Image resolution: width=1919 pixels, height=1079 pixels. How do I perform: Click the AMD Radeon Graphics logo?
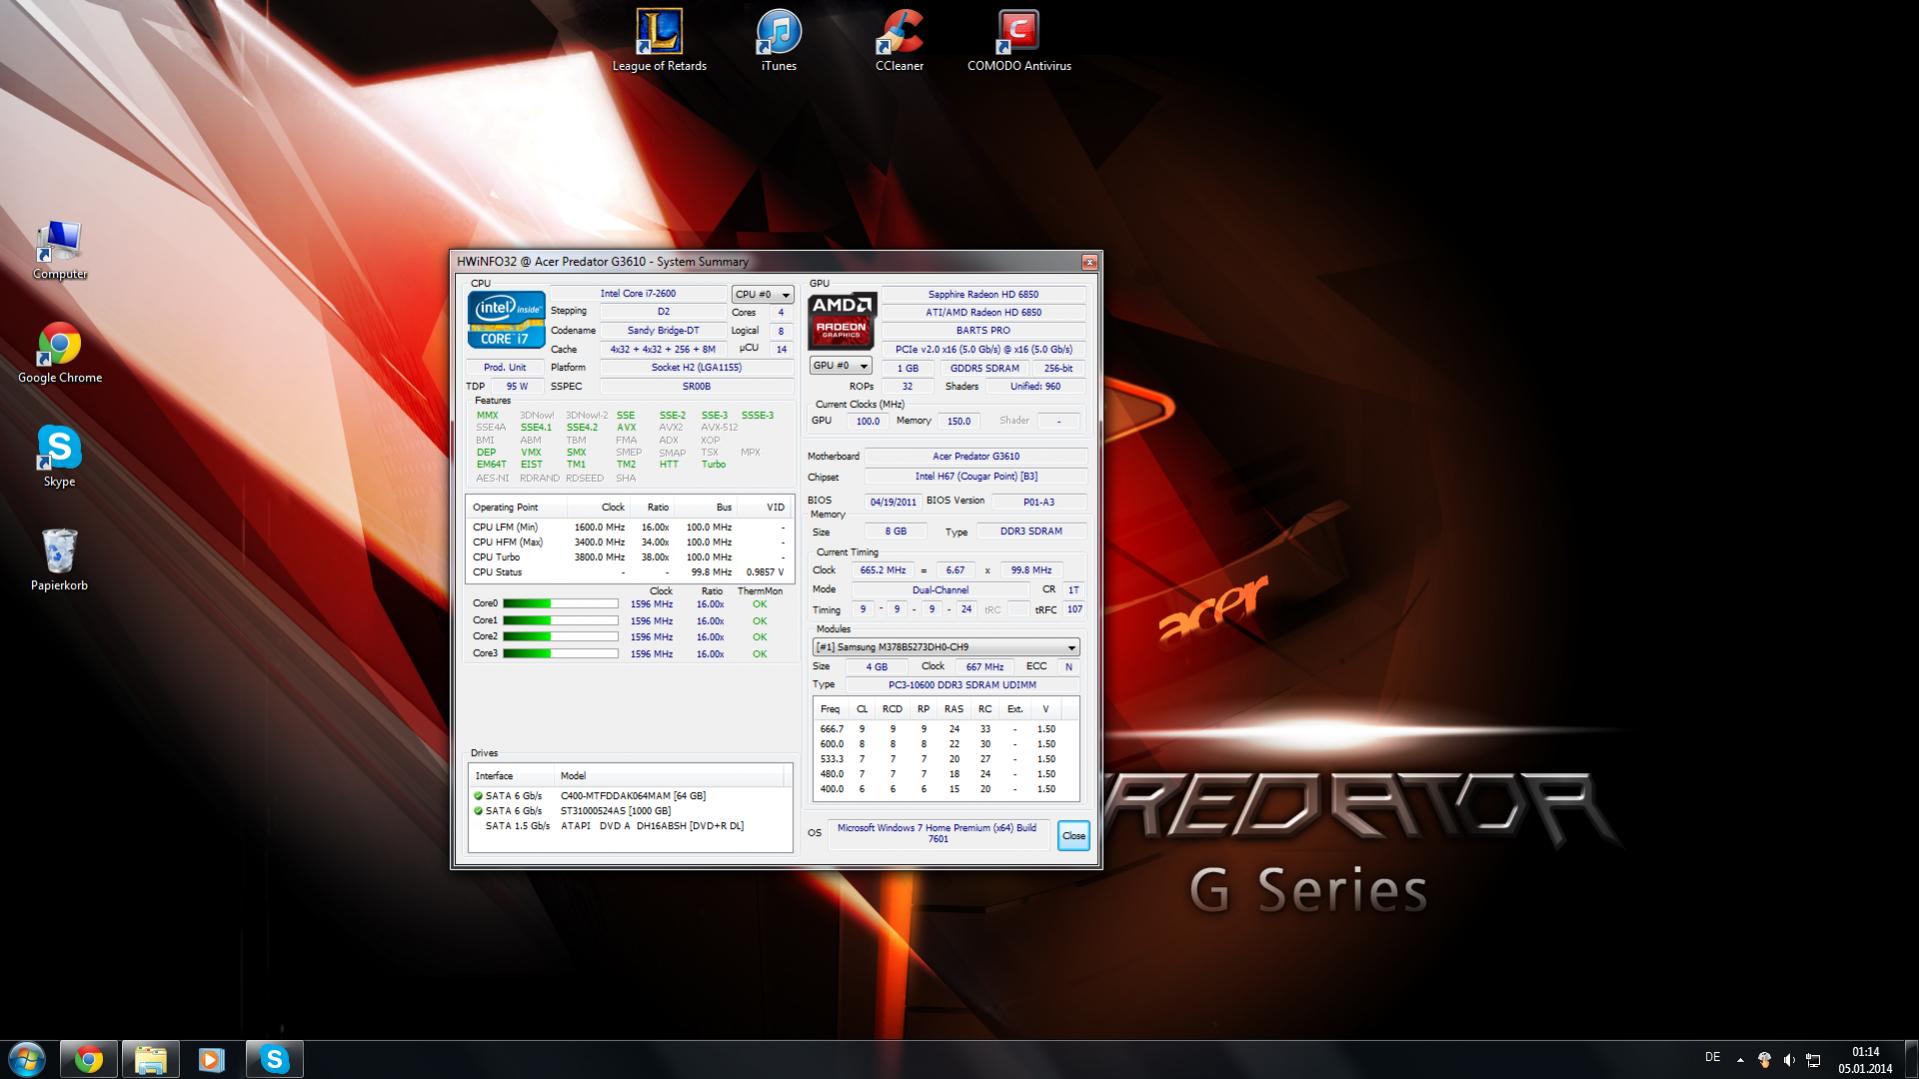[x=842, y=321]
